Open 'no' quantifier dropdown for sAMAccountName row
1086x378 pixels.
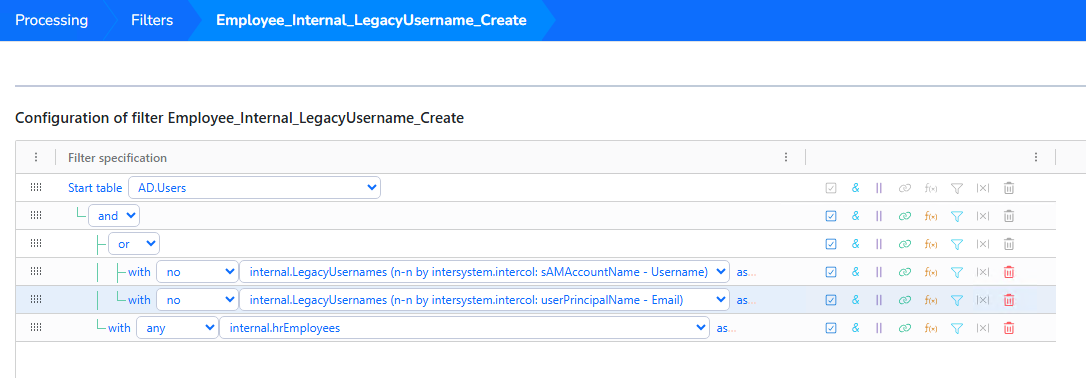197,272
